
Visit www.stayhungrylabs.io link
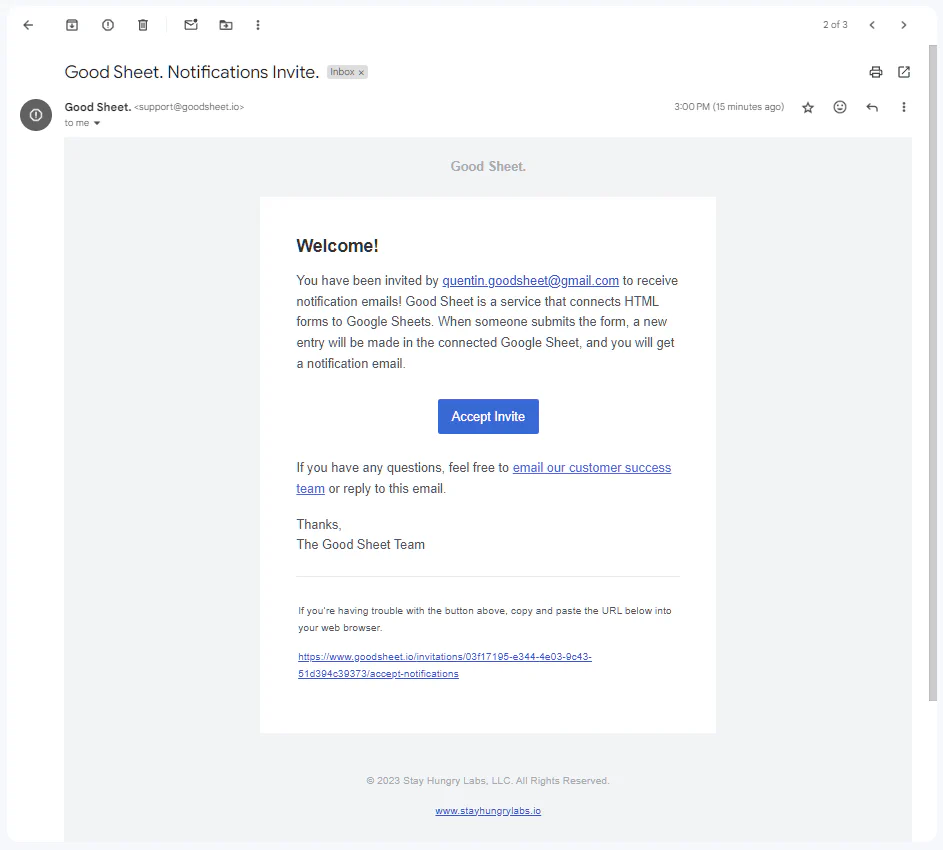[488, 811]
